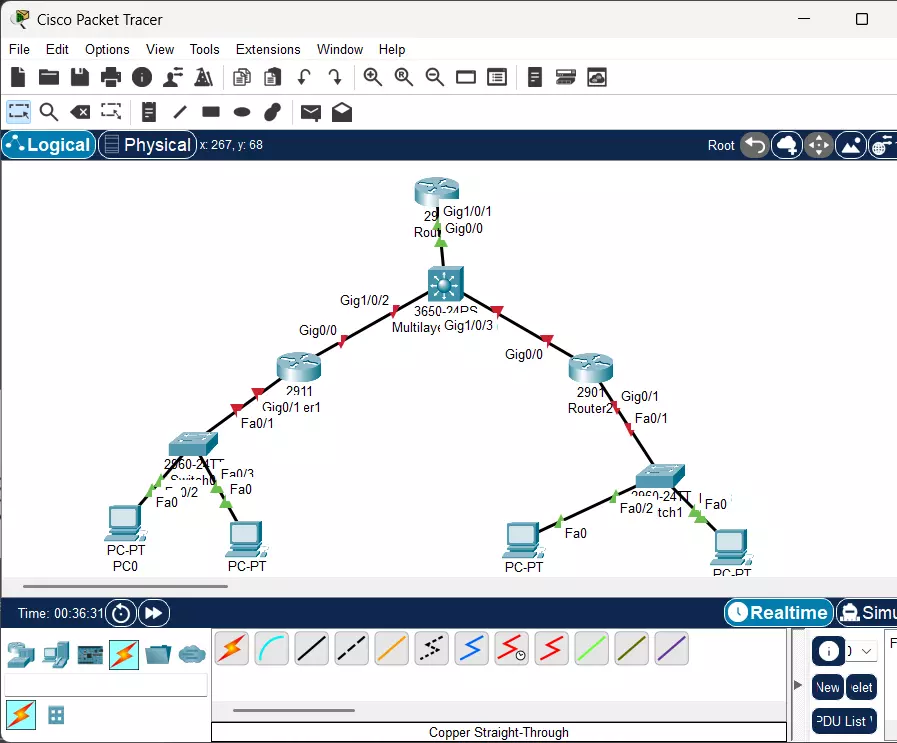
Task: Open the PDU List Window
Action: [844, 720]
